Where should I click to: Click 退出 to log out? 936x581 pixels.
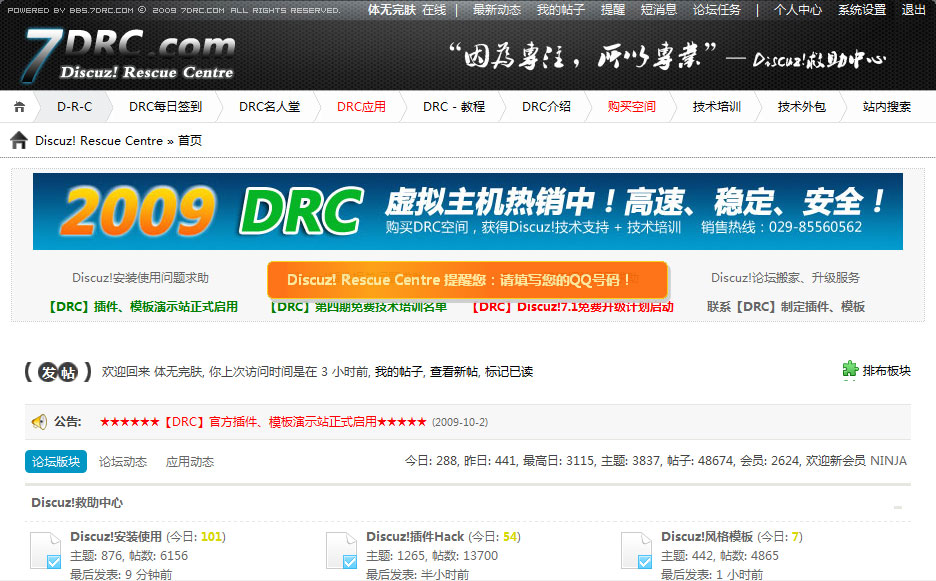(913, 10)
